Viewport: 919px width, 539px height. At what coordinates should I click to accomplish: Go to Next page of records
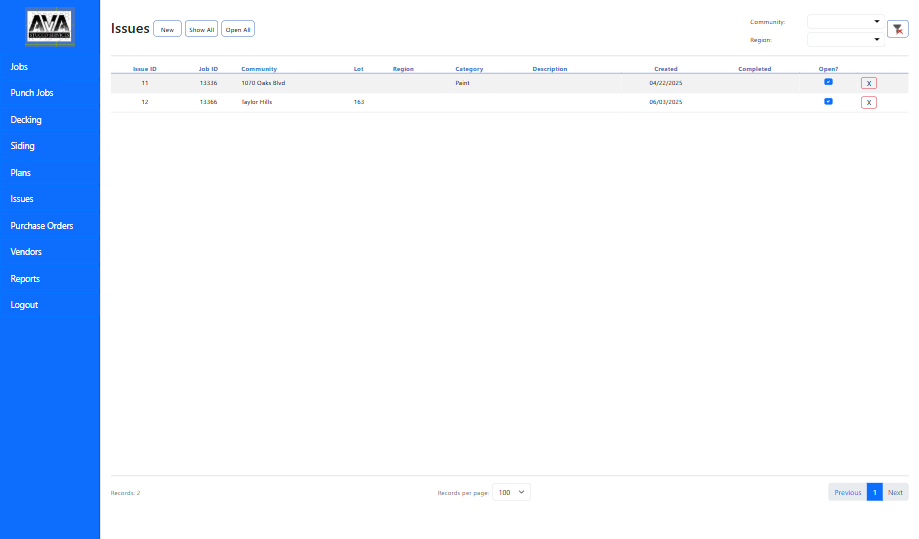pos(895,492)
